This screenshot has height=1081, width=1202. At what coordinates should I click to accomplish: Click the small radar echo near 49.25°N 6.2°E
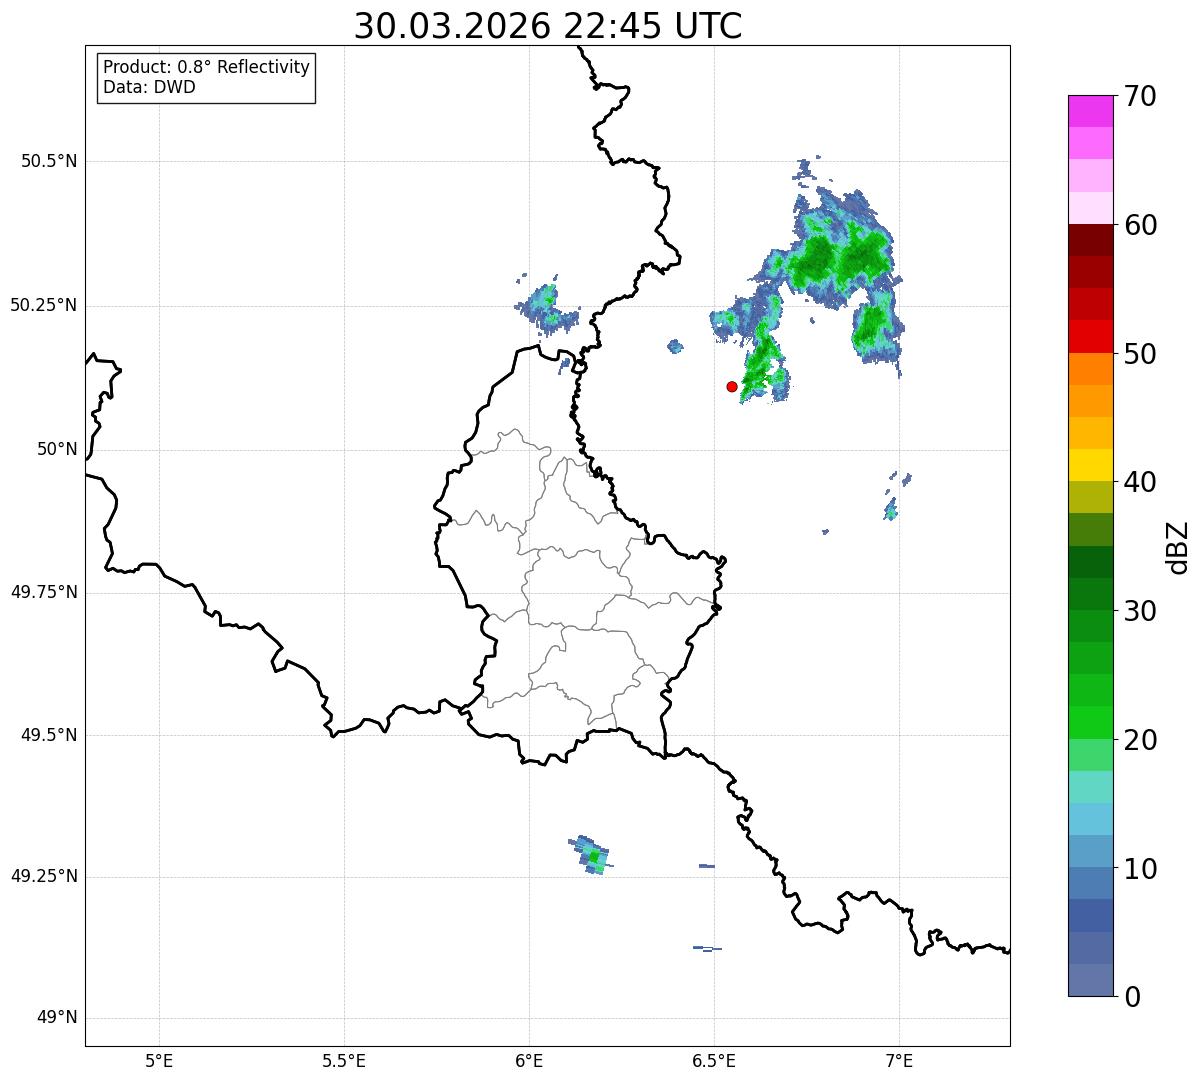coord(591,856)
